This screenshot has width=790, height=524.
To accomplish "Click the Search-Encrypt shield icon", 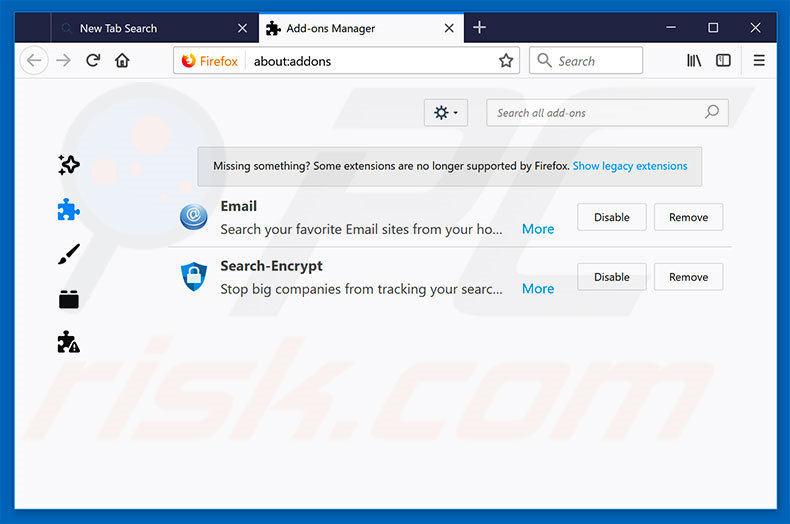I will tap(194, 277).
